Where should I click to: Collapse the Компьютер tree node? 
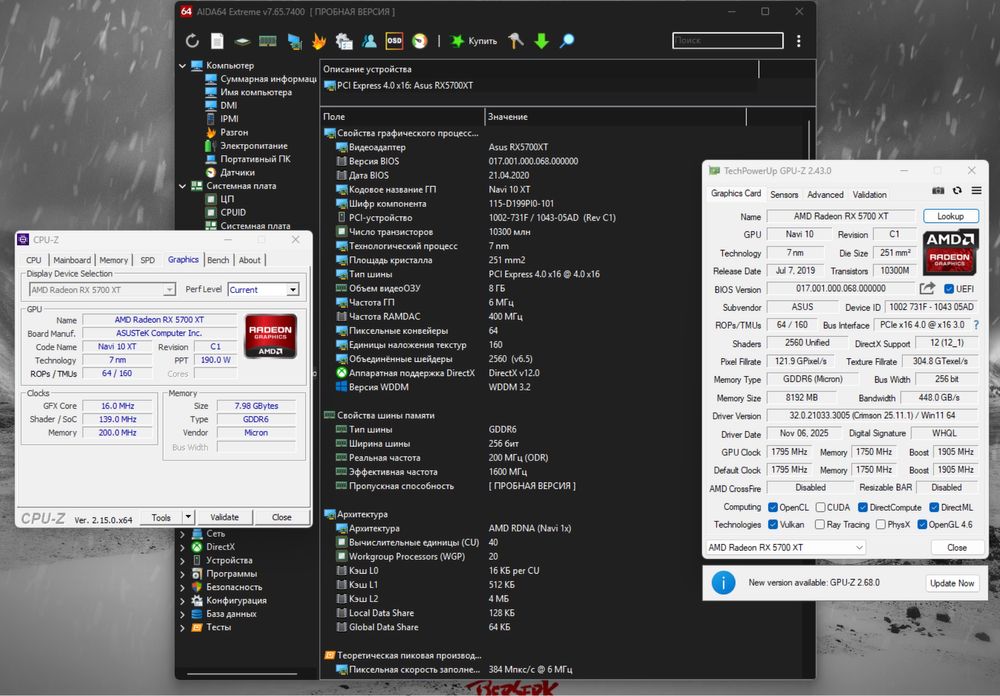[x=182, y=66]
